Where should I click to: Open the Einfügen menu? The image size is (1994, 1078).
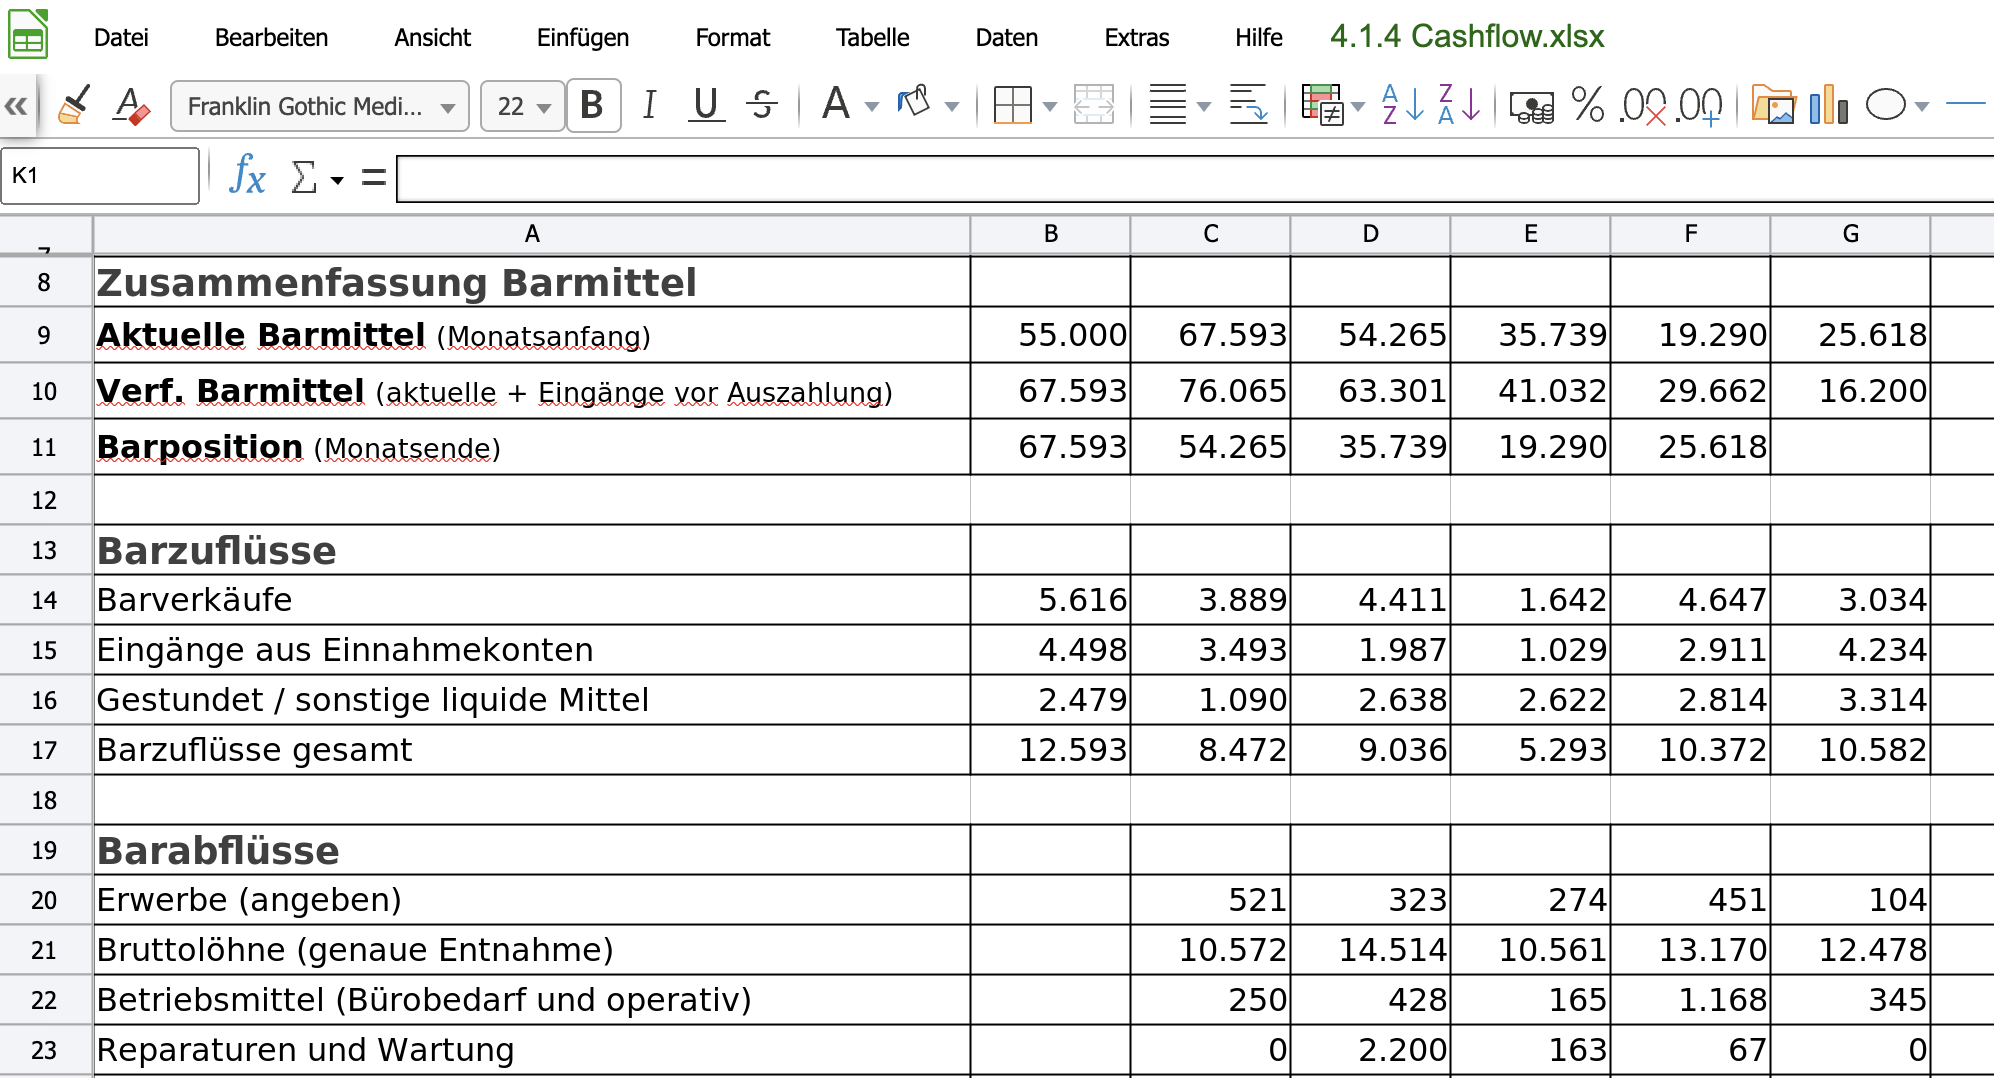582,38
